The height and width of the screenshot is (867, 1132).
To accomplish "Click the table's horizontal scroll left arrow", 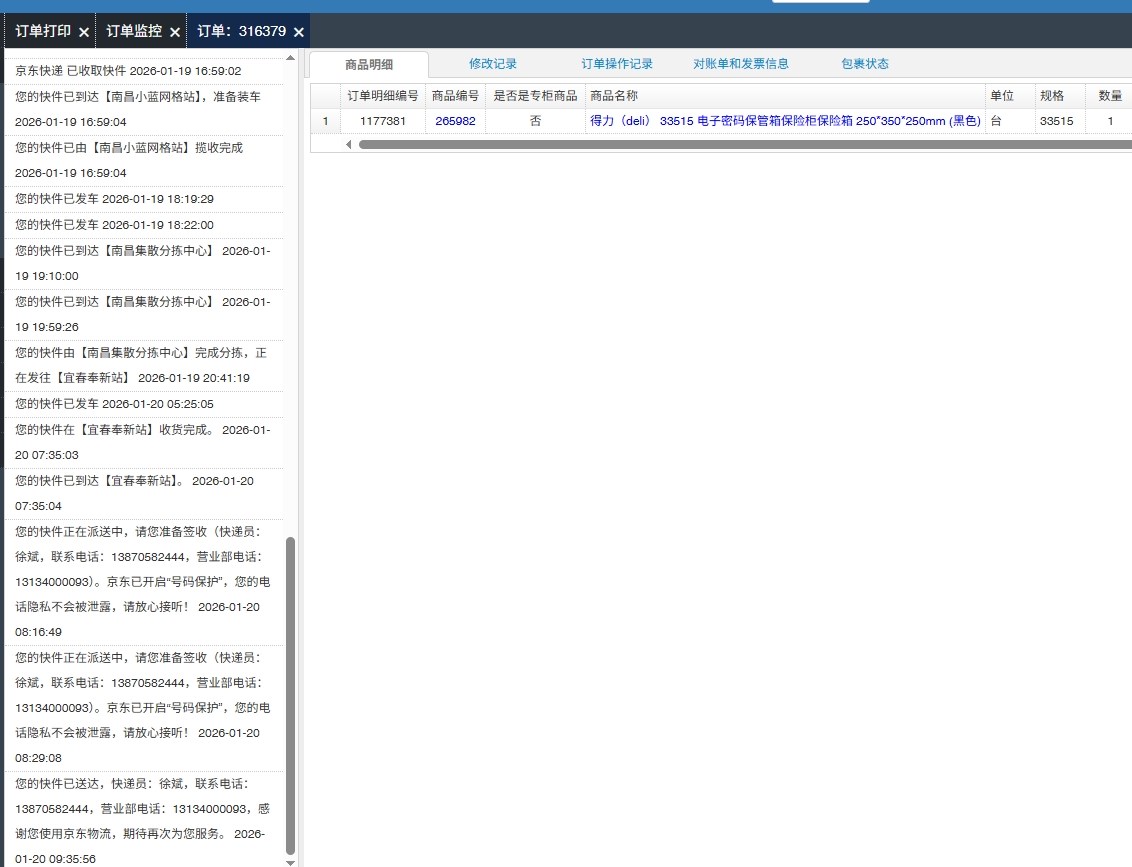I will 348,144.
